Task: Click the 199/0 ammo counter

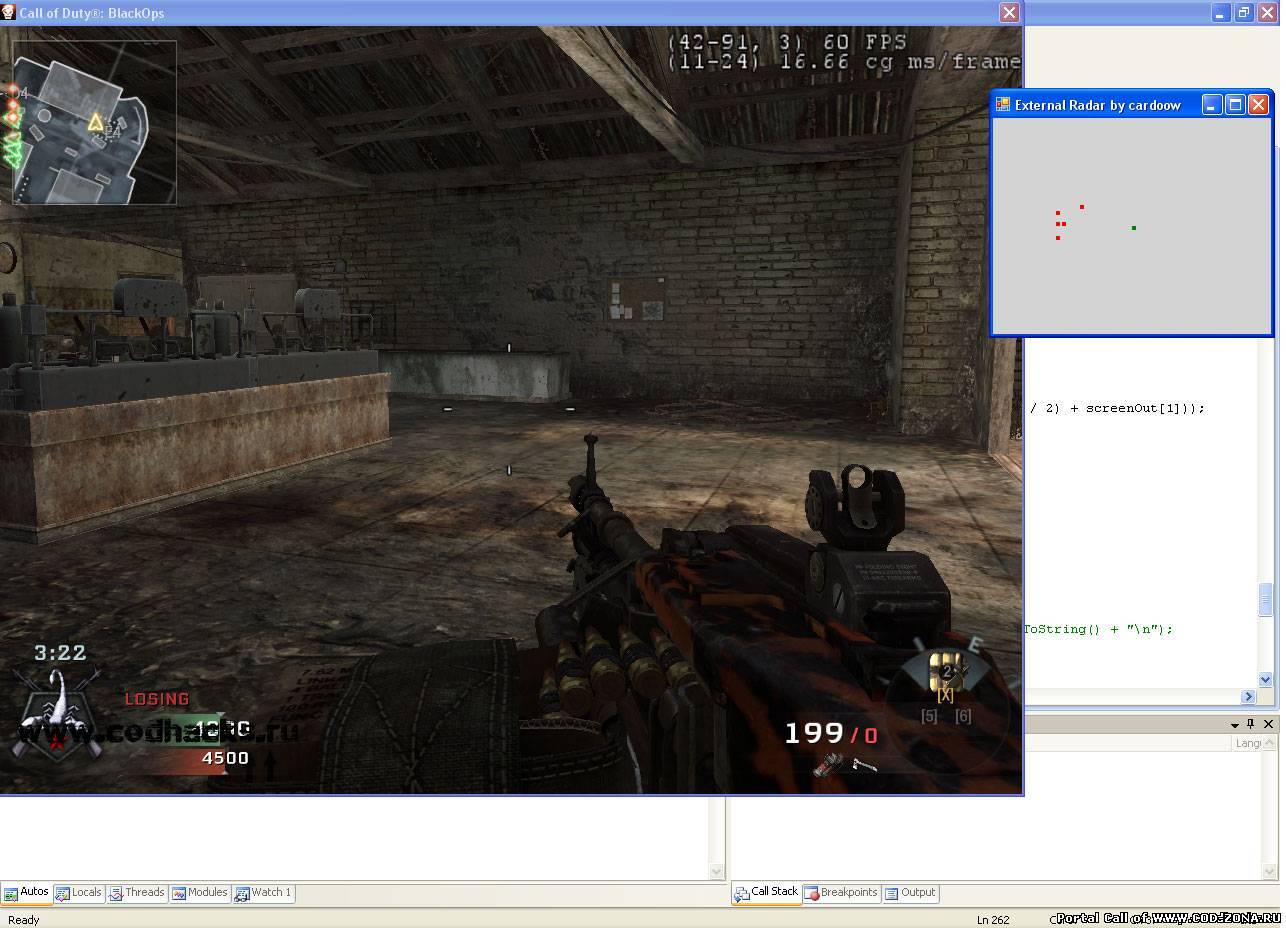Action: coord(830,734)
